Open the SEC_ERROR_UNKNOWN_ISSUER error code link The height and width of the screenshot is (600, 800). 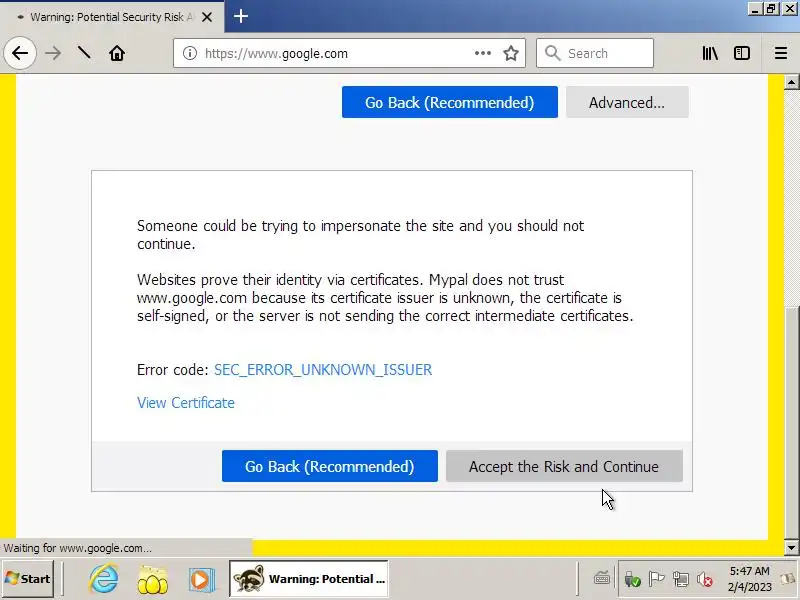(323, 369)
